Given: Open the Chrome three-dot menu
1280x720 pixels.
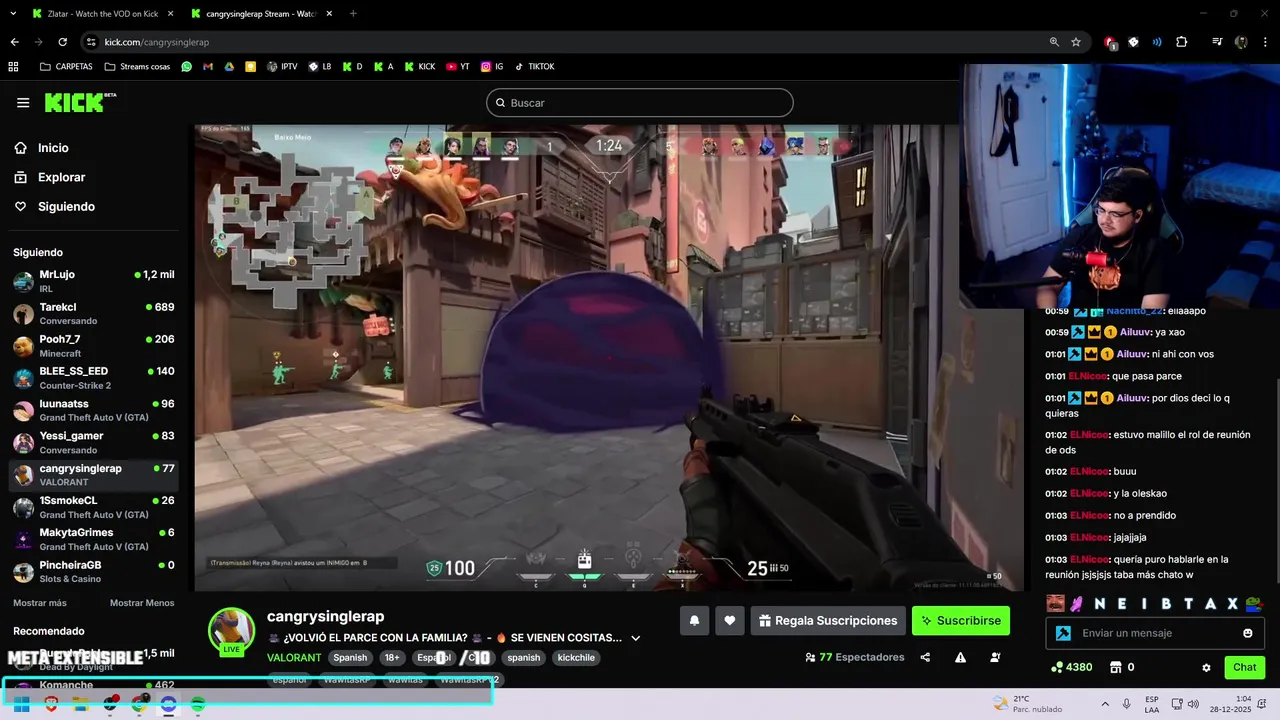Looking at the screenshot, I should coord(1266,42).
